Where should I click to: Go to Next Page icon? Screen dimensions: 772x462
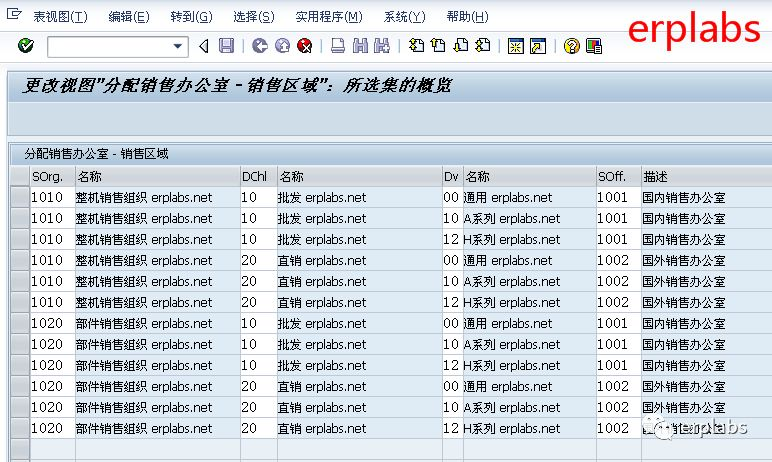(461, 46)
